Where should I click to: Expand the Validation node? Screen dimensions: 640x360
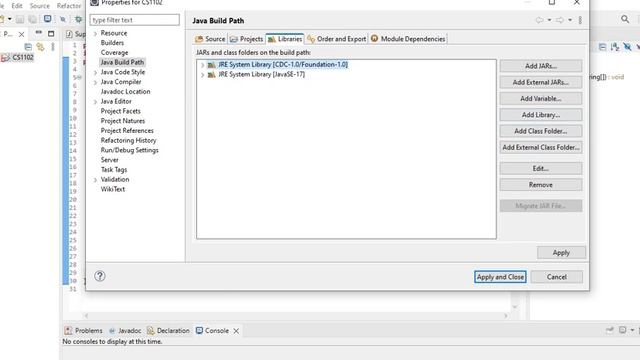(95, 180)
